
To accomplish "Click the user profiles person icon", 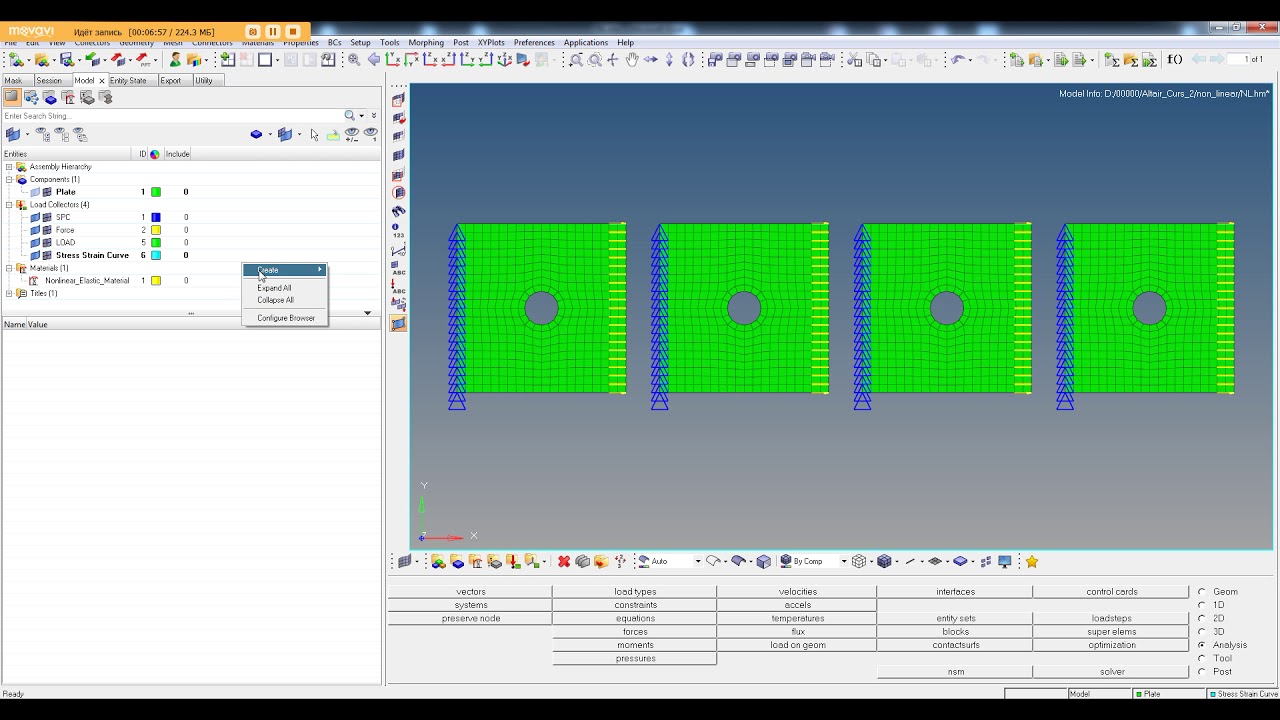I will click(x=175, y=60).
